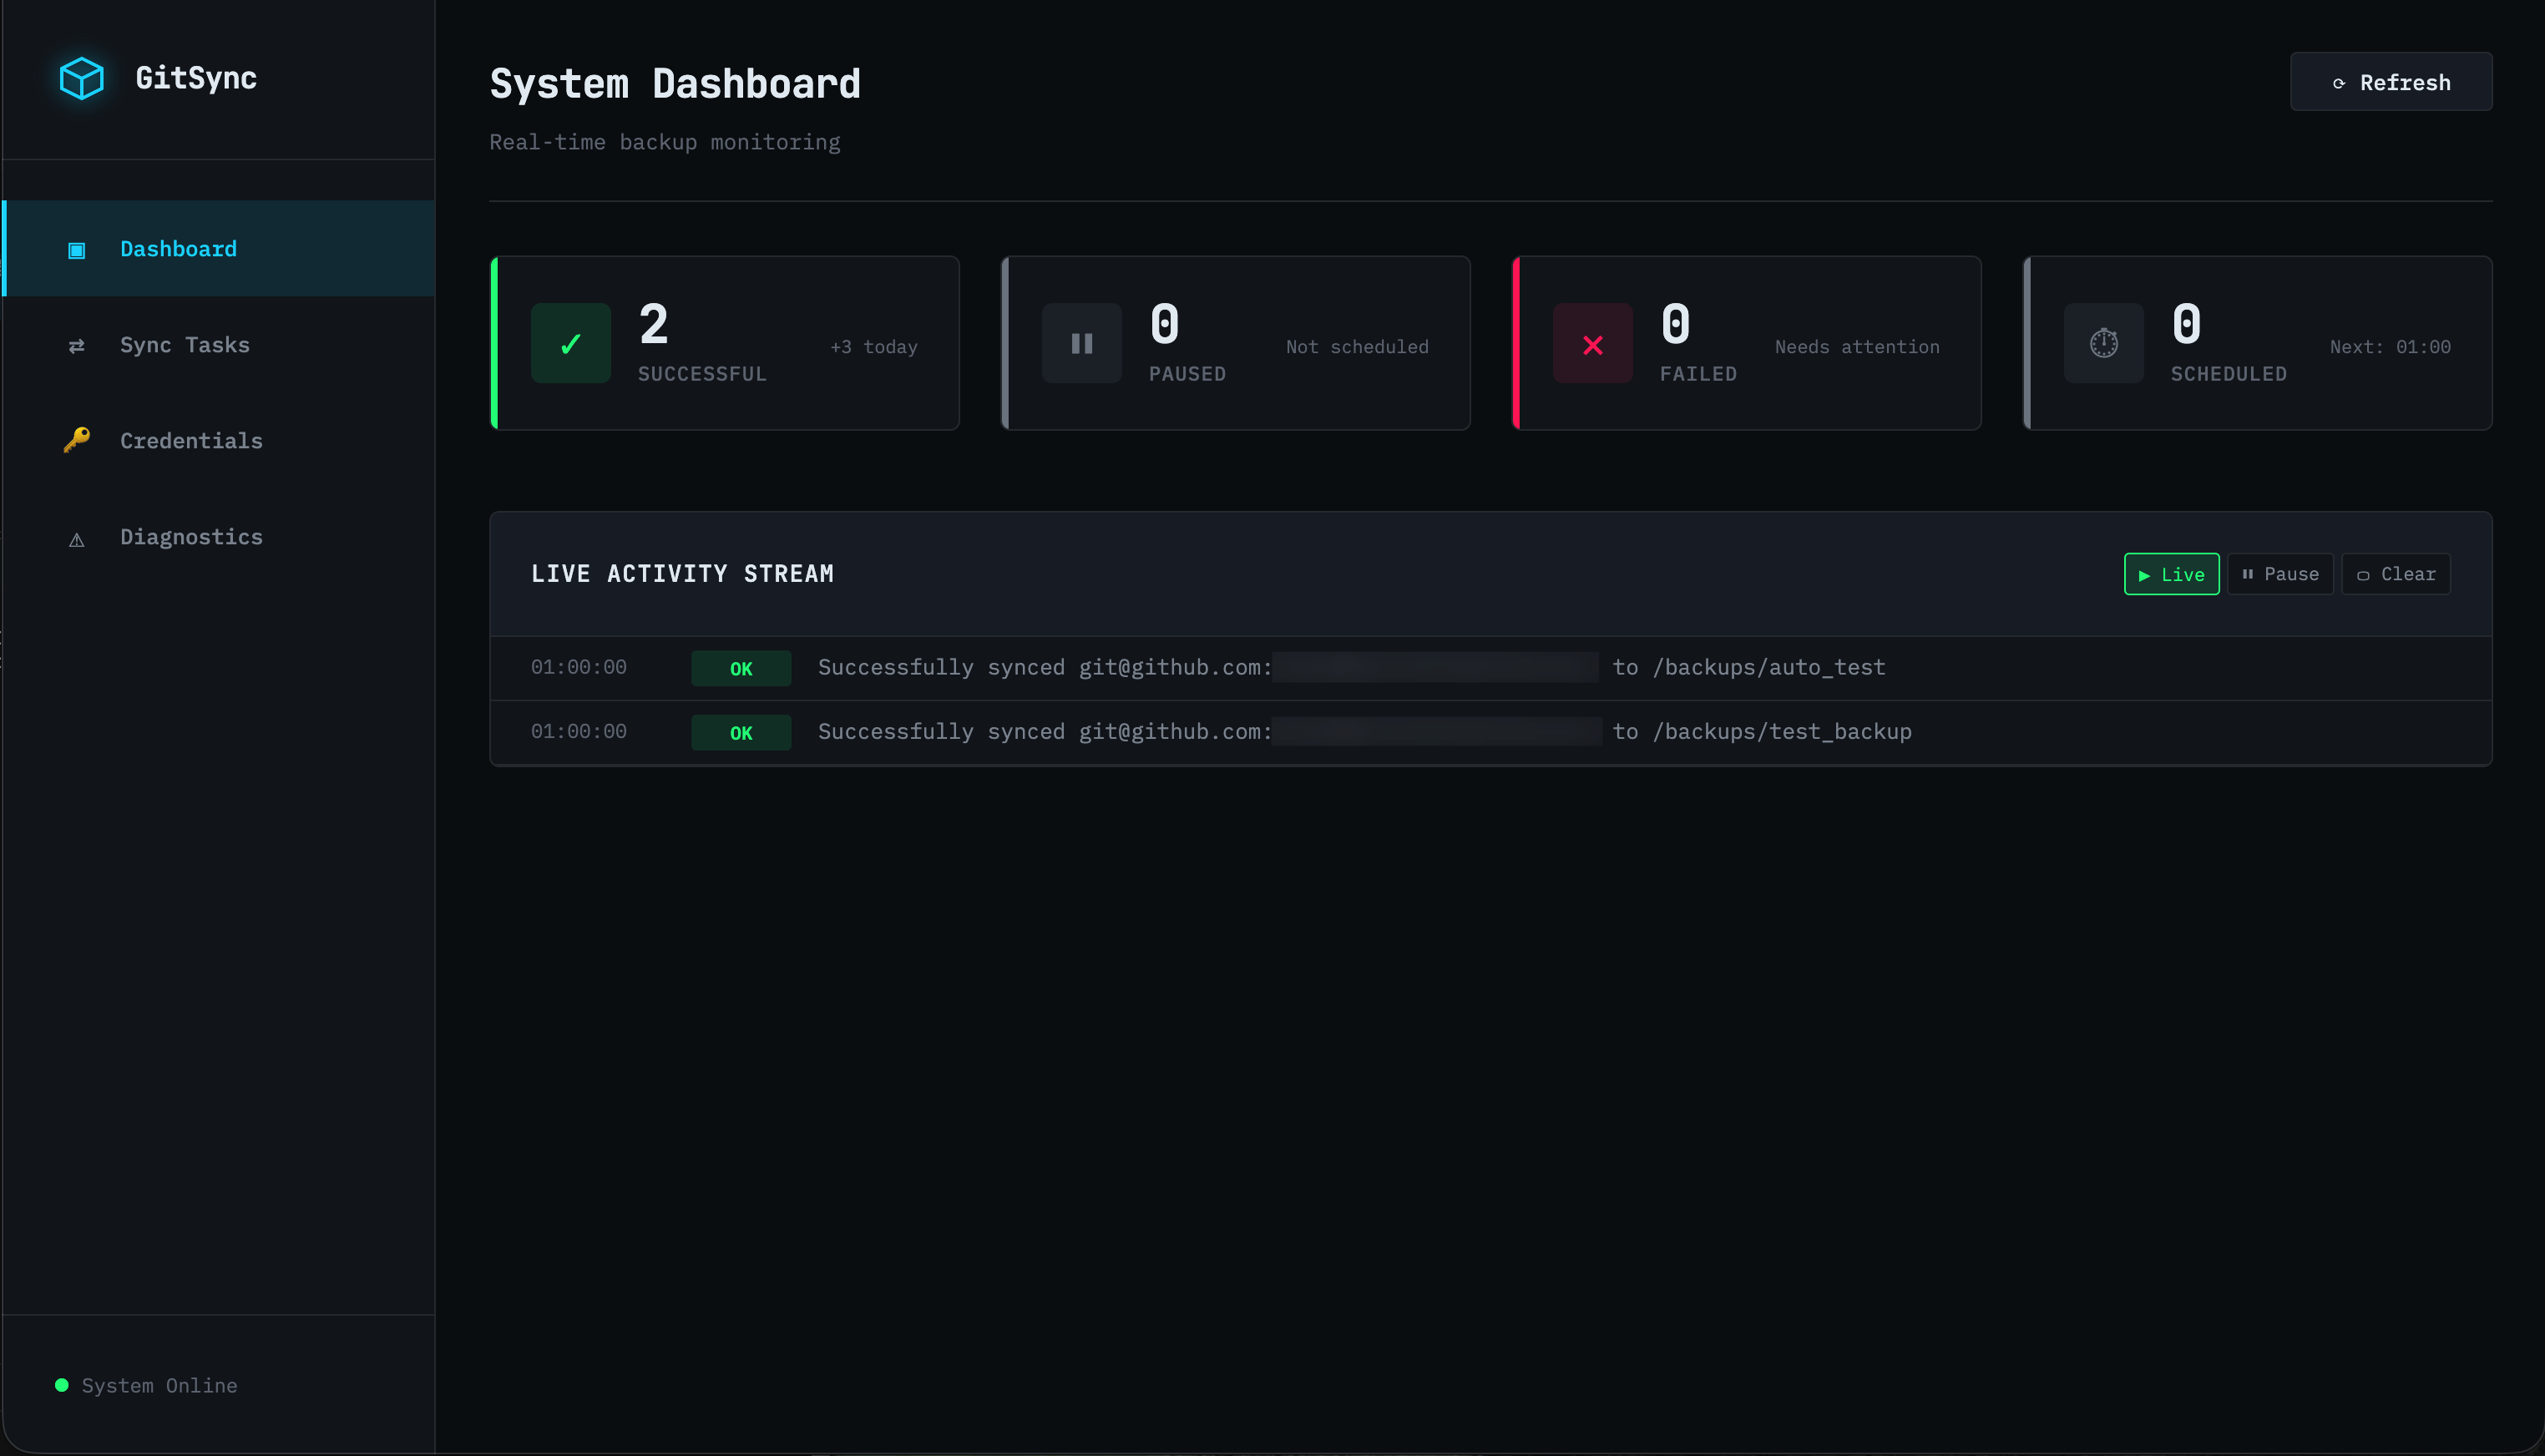The height and width of the screenshot is (1456, 2545).
Task: Click OK badge for auto_test sync
Action: [741, 669]
